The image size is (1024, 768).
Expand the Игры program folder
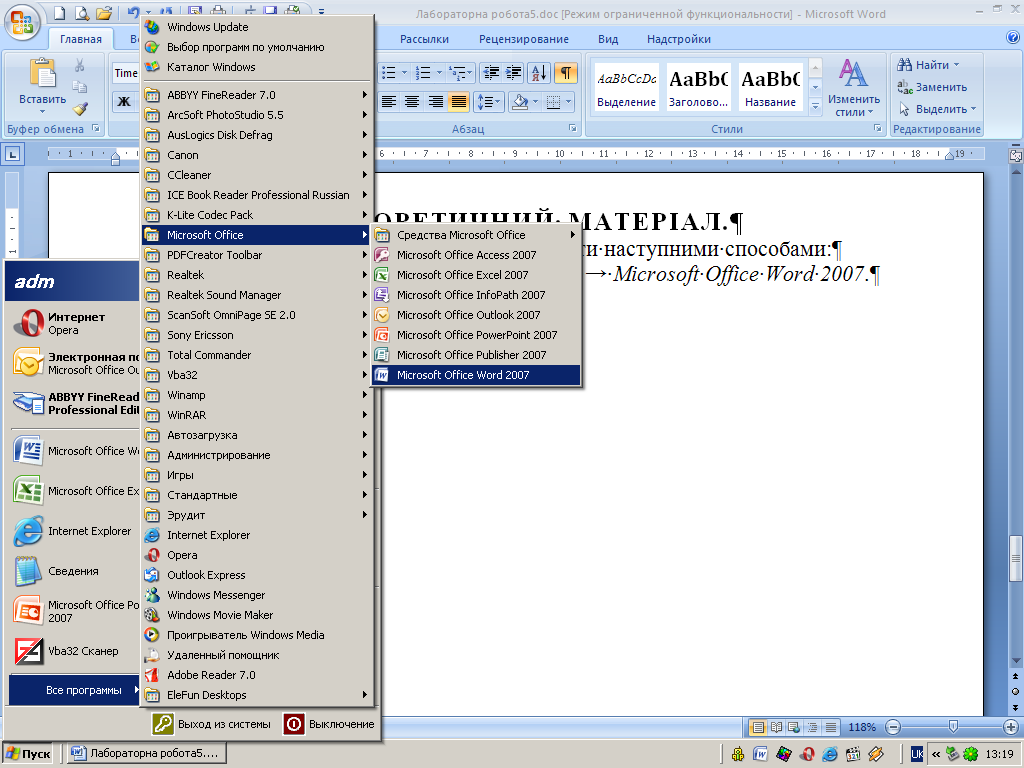257,475
